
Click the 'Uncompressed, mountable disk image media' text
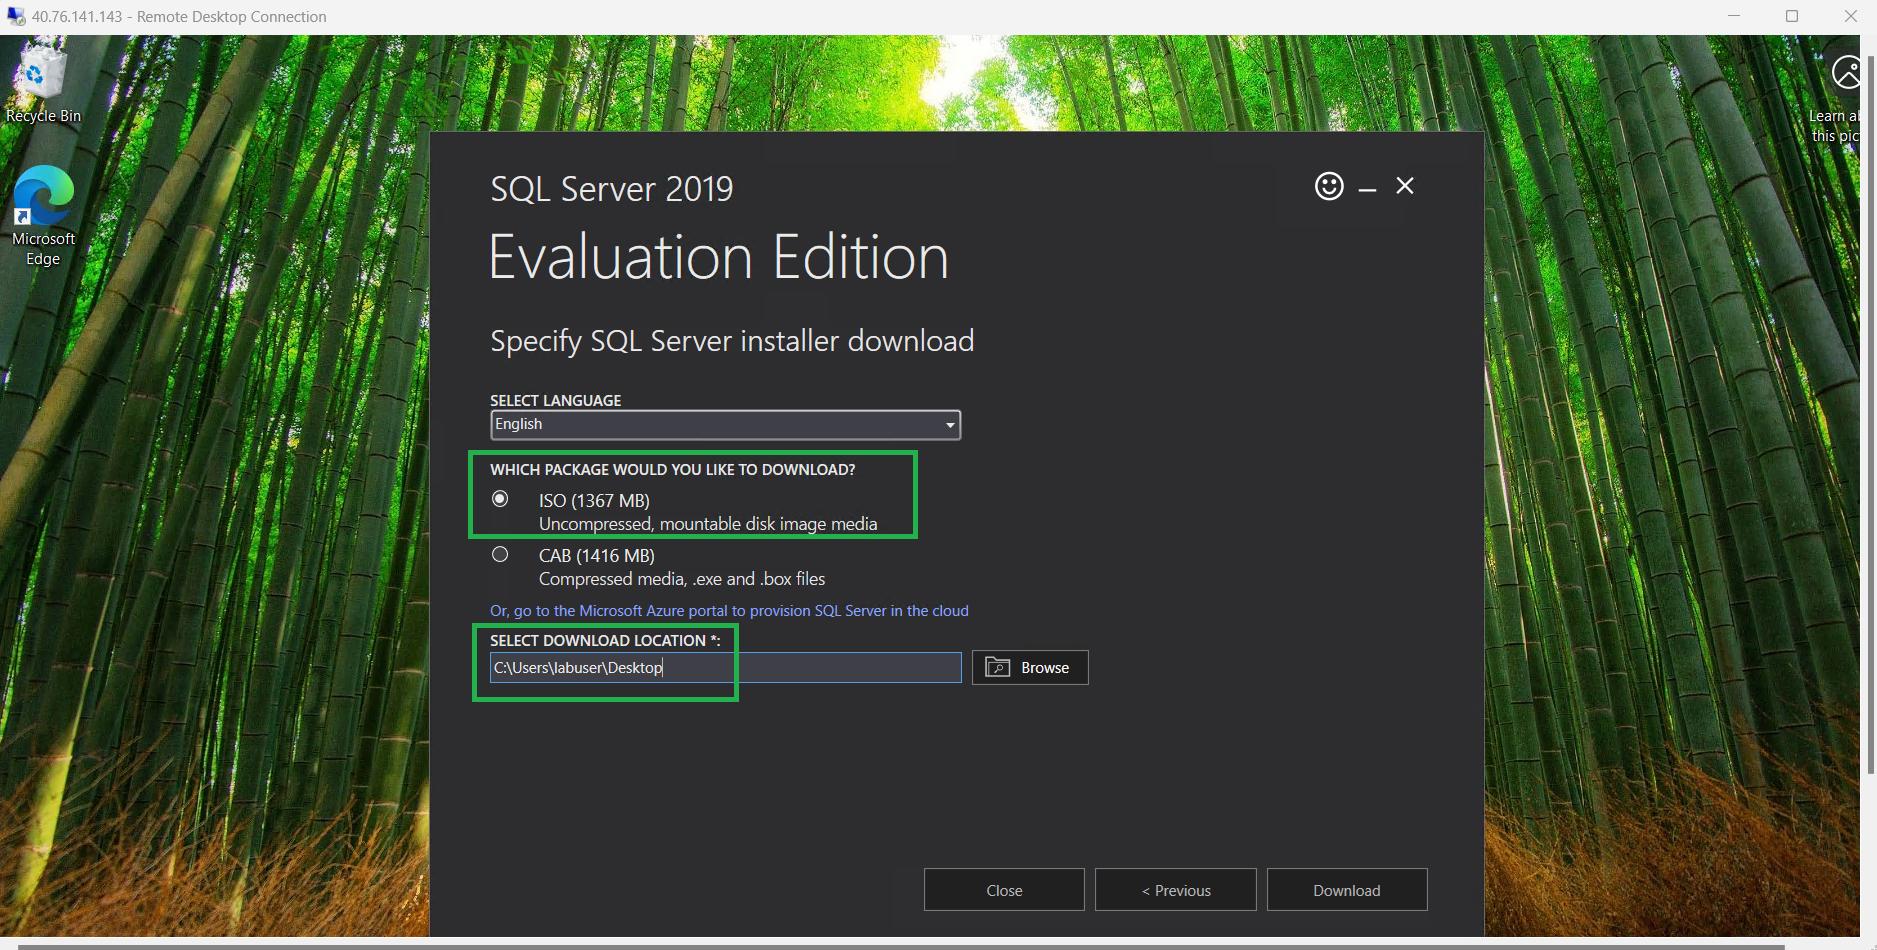click(x=708, y=523)
